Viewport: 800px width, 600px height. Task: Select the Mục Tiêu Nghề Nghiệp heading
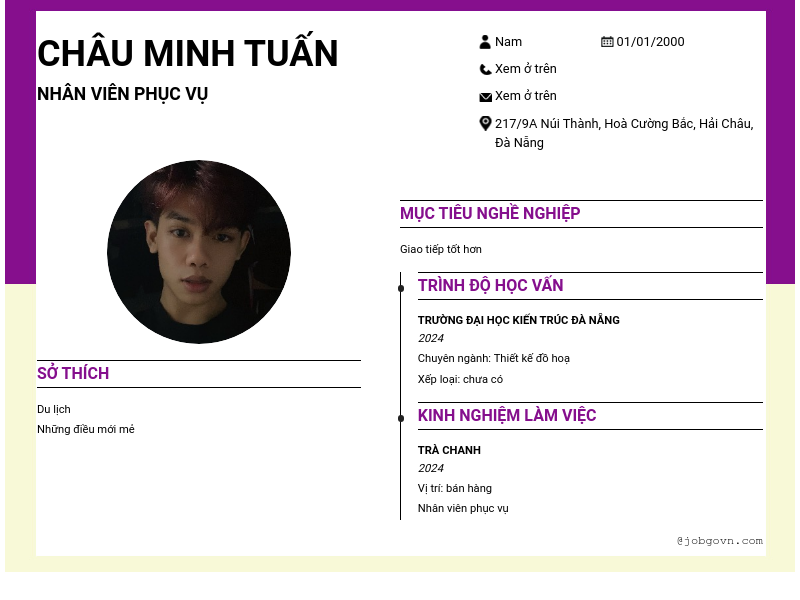point(490,214)
